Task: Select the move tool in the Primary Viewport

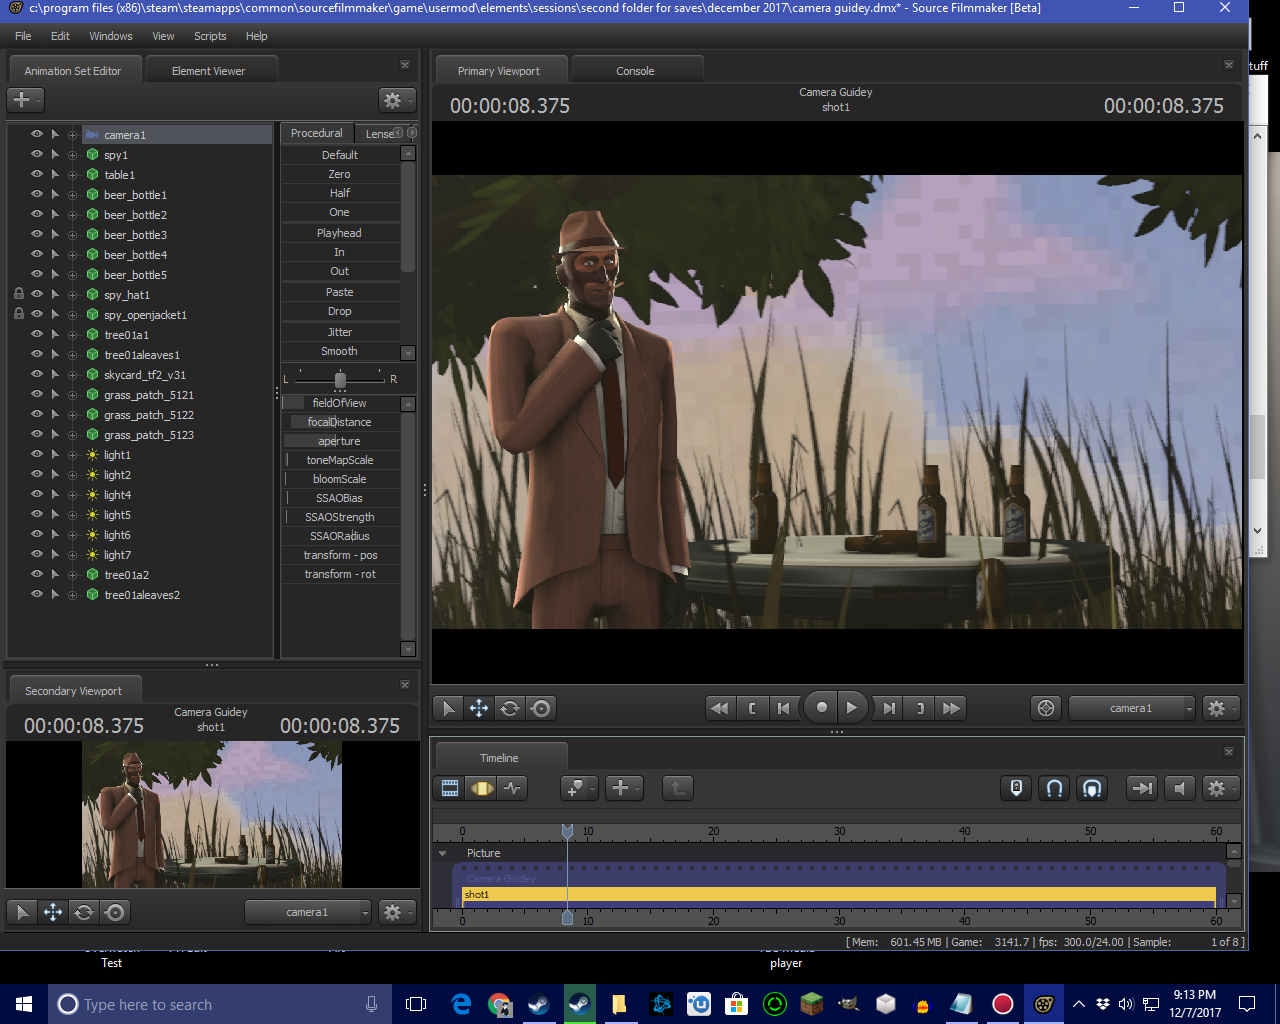Action: click(479, 708)
